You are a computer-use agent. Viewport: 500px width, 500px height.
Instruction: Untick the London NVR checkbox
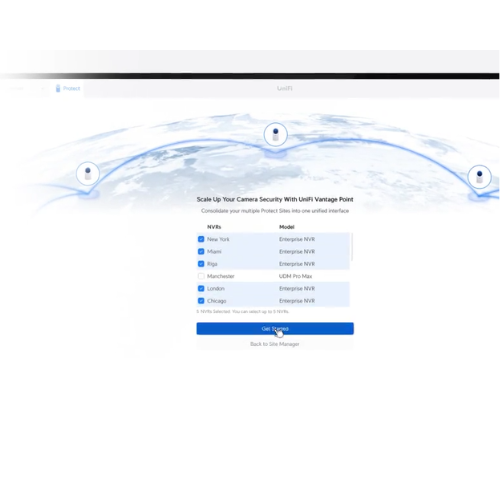[x=201, y=288]
